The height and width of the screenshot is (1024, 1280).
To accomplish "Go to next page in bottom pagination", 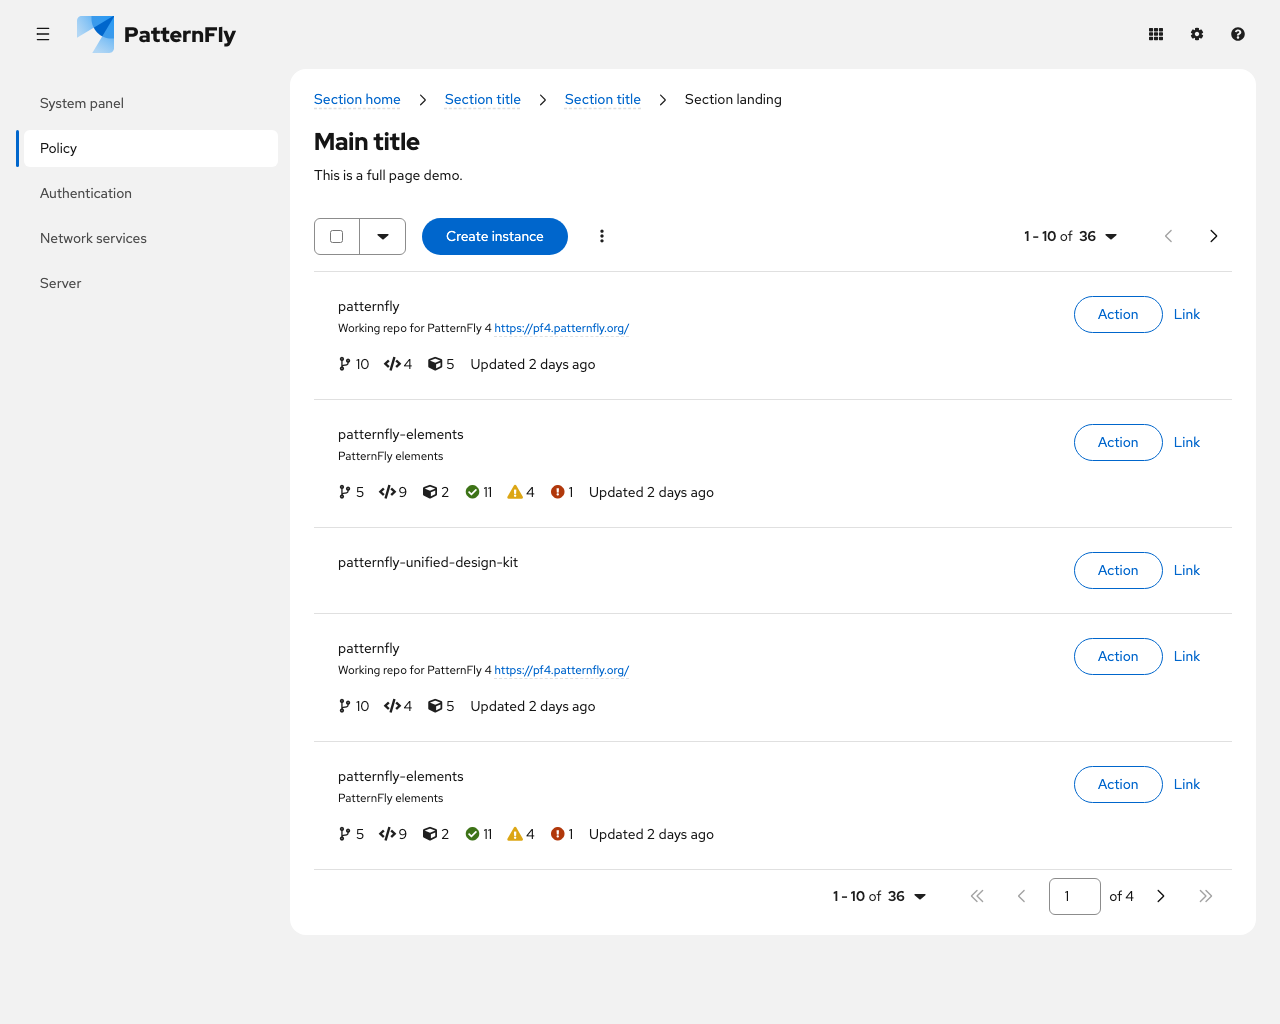I will [1161, 896].
